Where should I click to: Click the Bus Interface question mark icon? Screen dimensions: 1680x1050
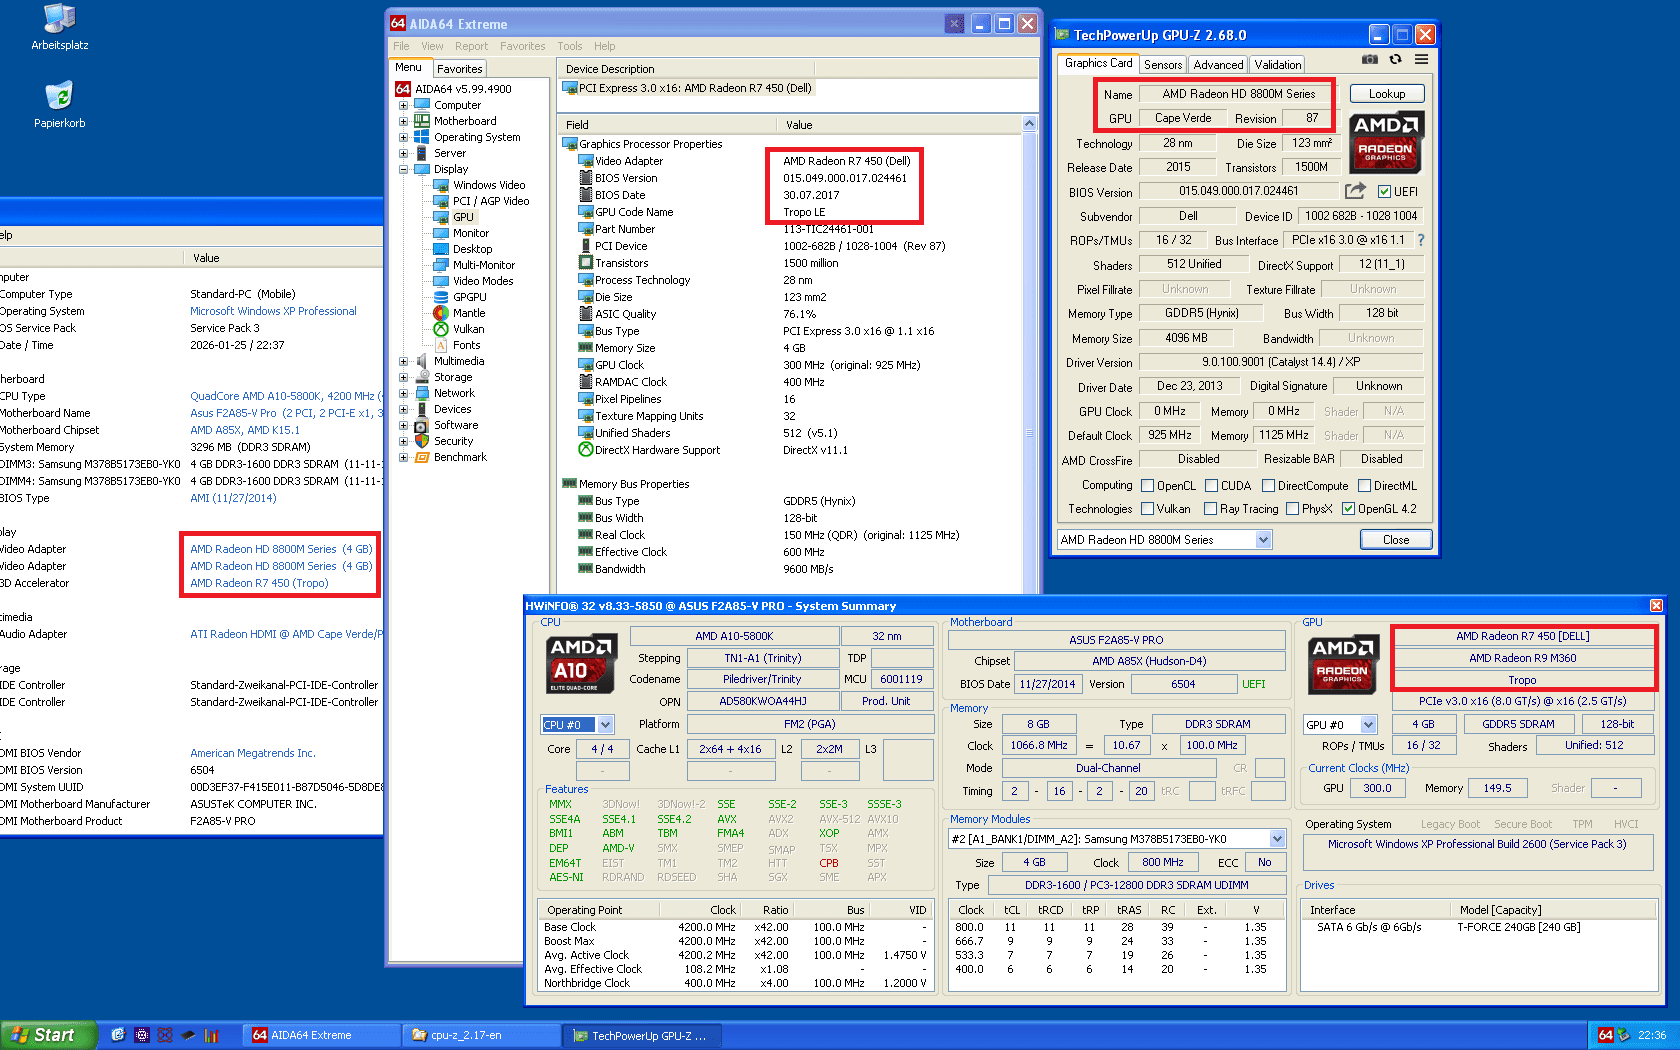click(1421, 240)
